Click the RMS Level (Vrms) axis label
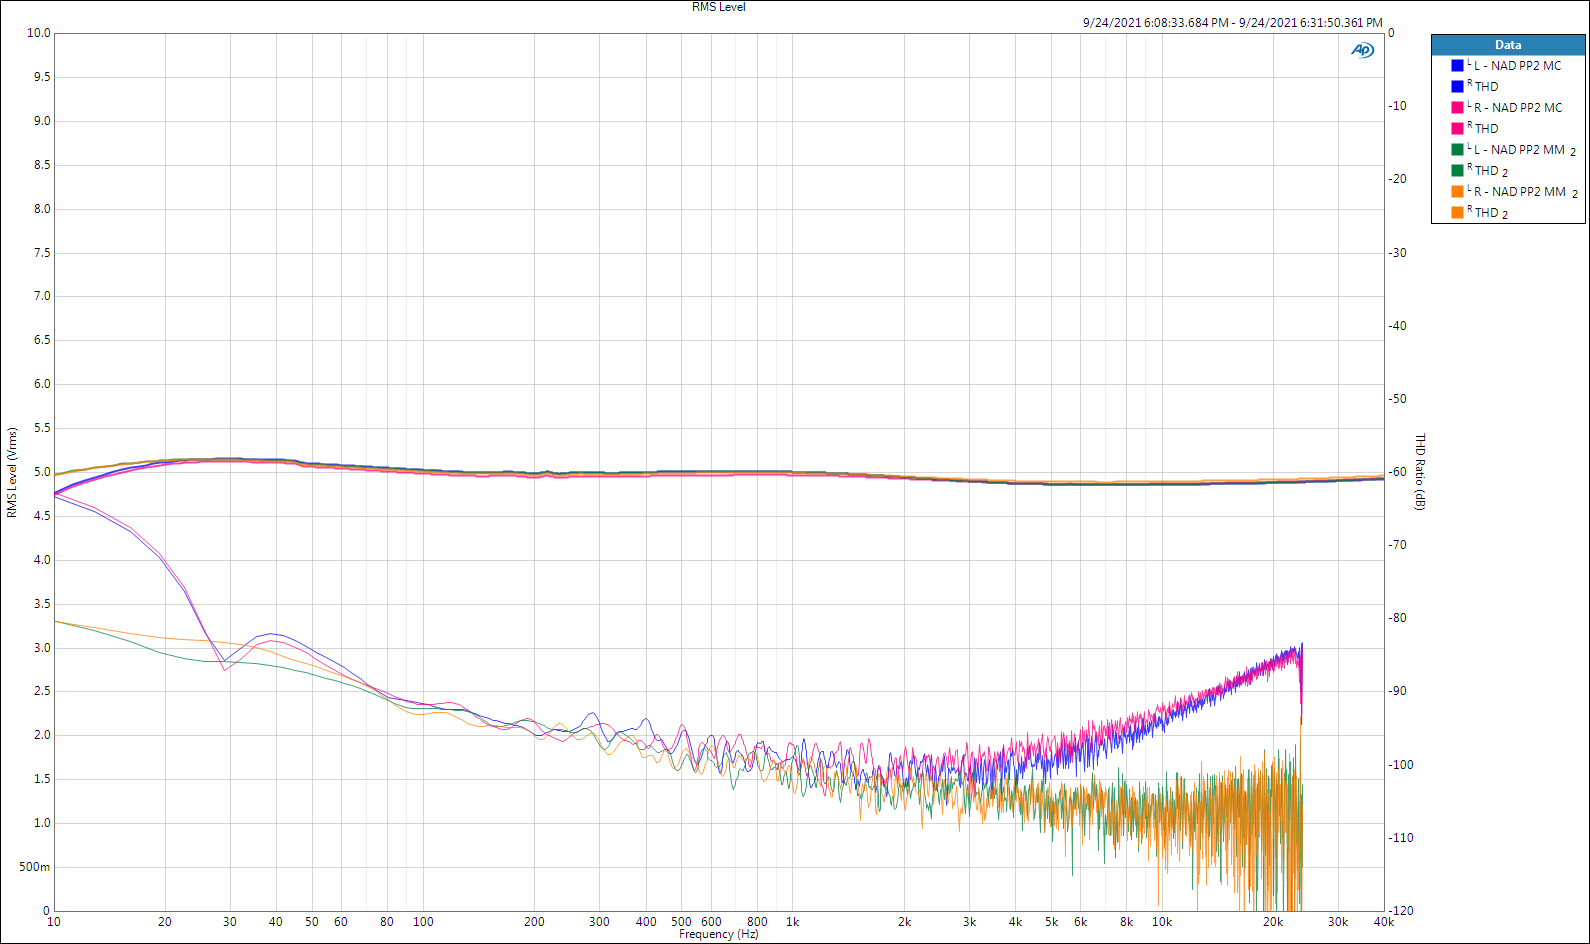 12,473
